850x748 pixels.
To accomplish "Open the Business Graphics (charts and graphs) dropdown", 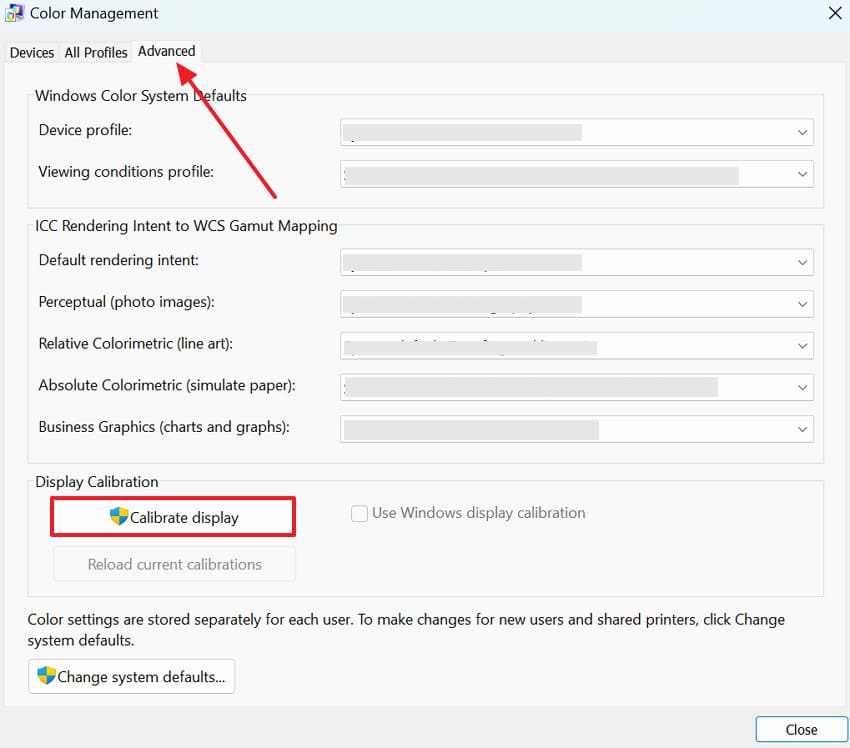I will (577, 429).
